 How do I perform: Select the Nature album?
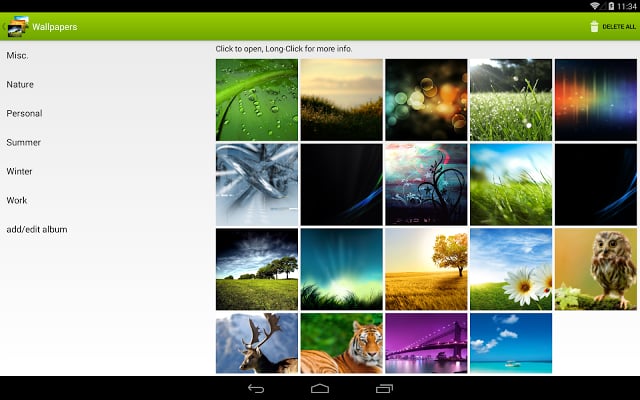pos(20,84)
